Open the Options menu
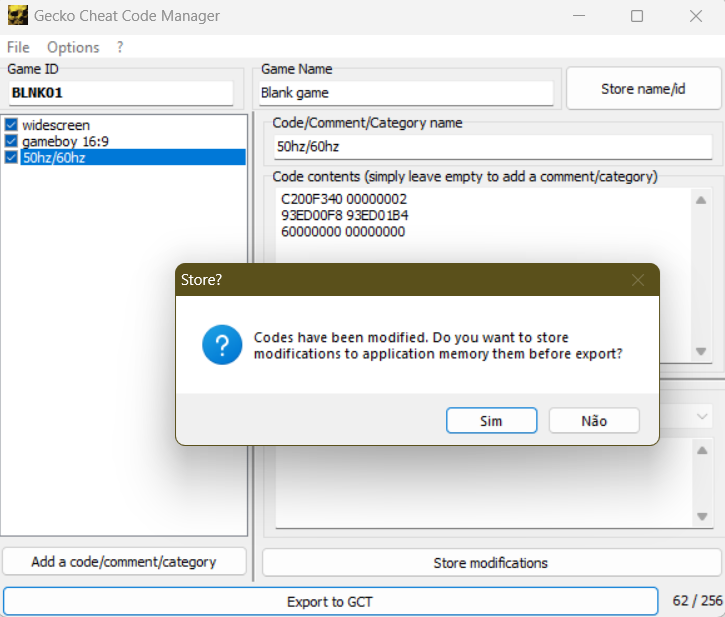Viewport: 725px width, 617px height. (x=73, y=47)
